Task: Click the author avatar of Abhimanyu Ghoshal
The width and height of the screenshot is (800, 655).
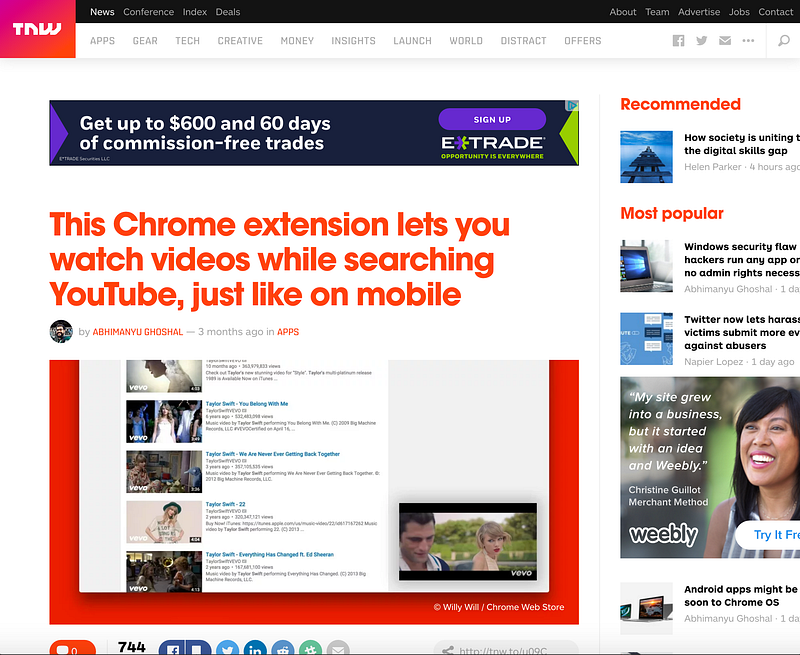Action: 61,332
